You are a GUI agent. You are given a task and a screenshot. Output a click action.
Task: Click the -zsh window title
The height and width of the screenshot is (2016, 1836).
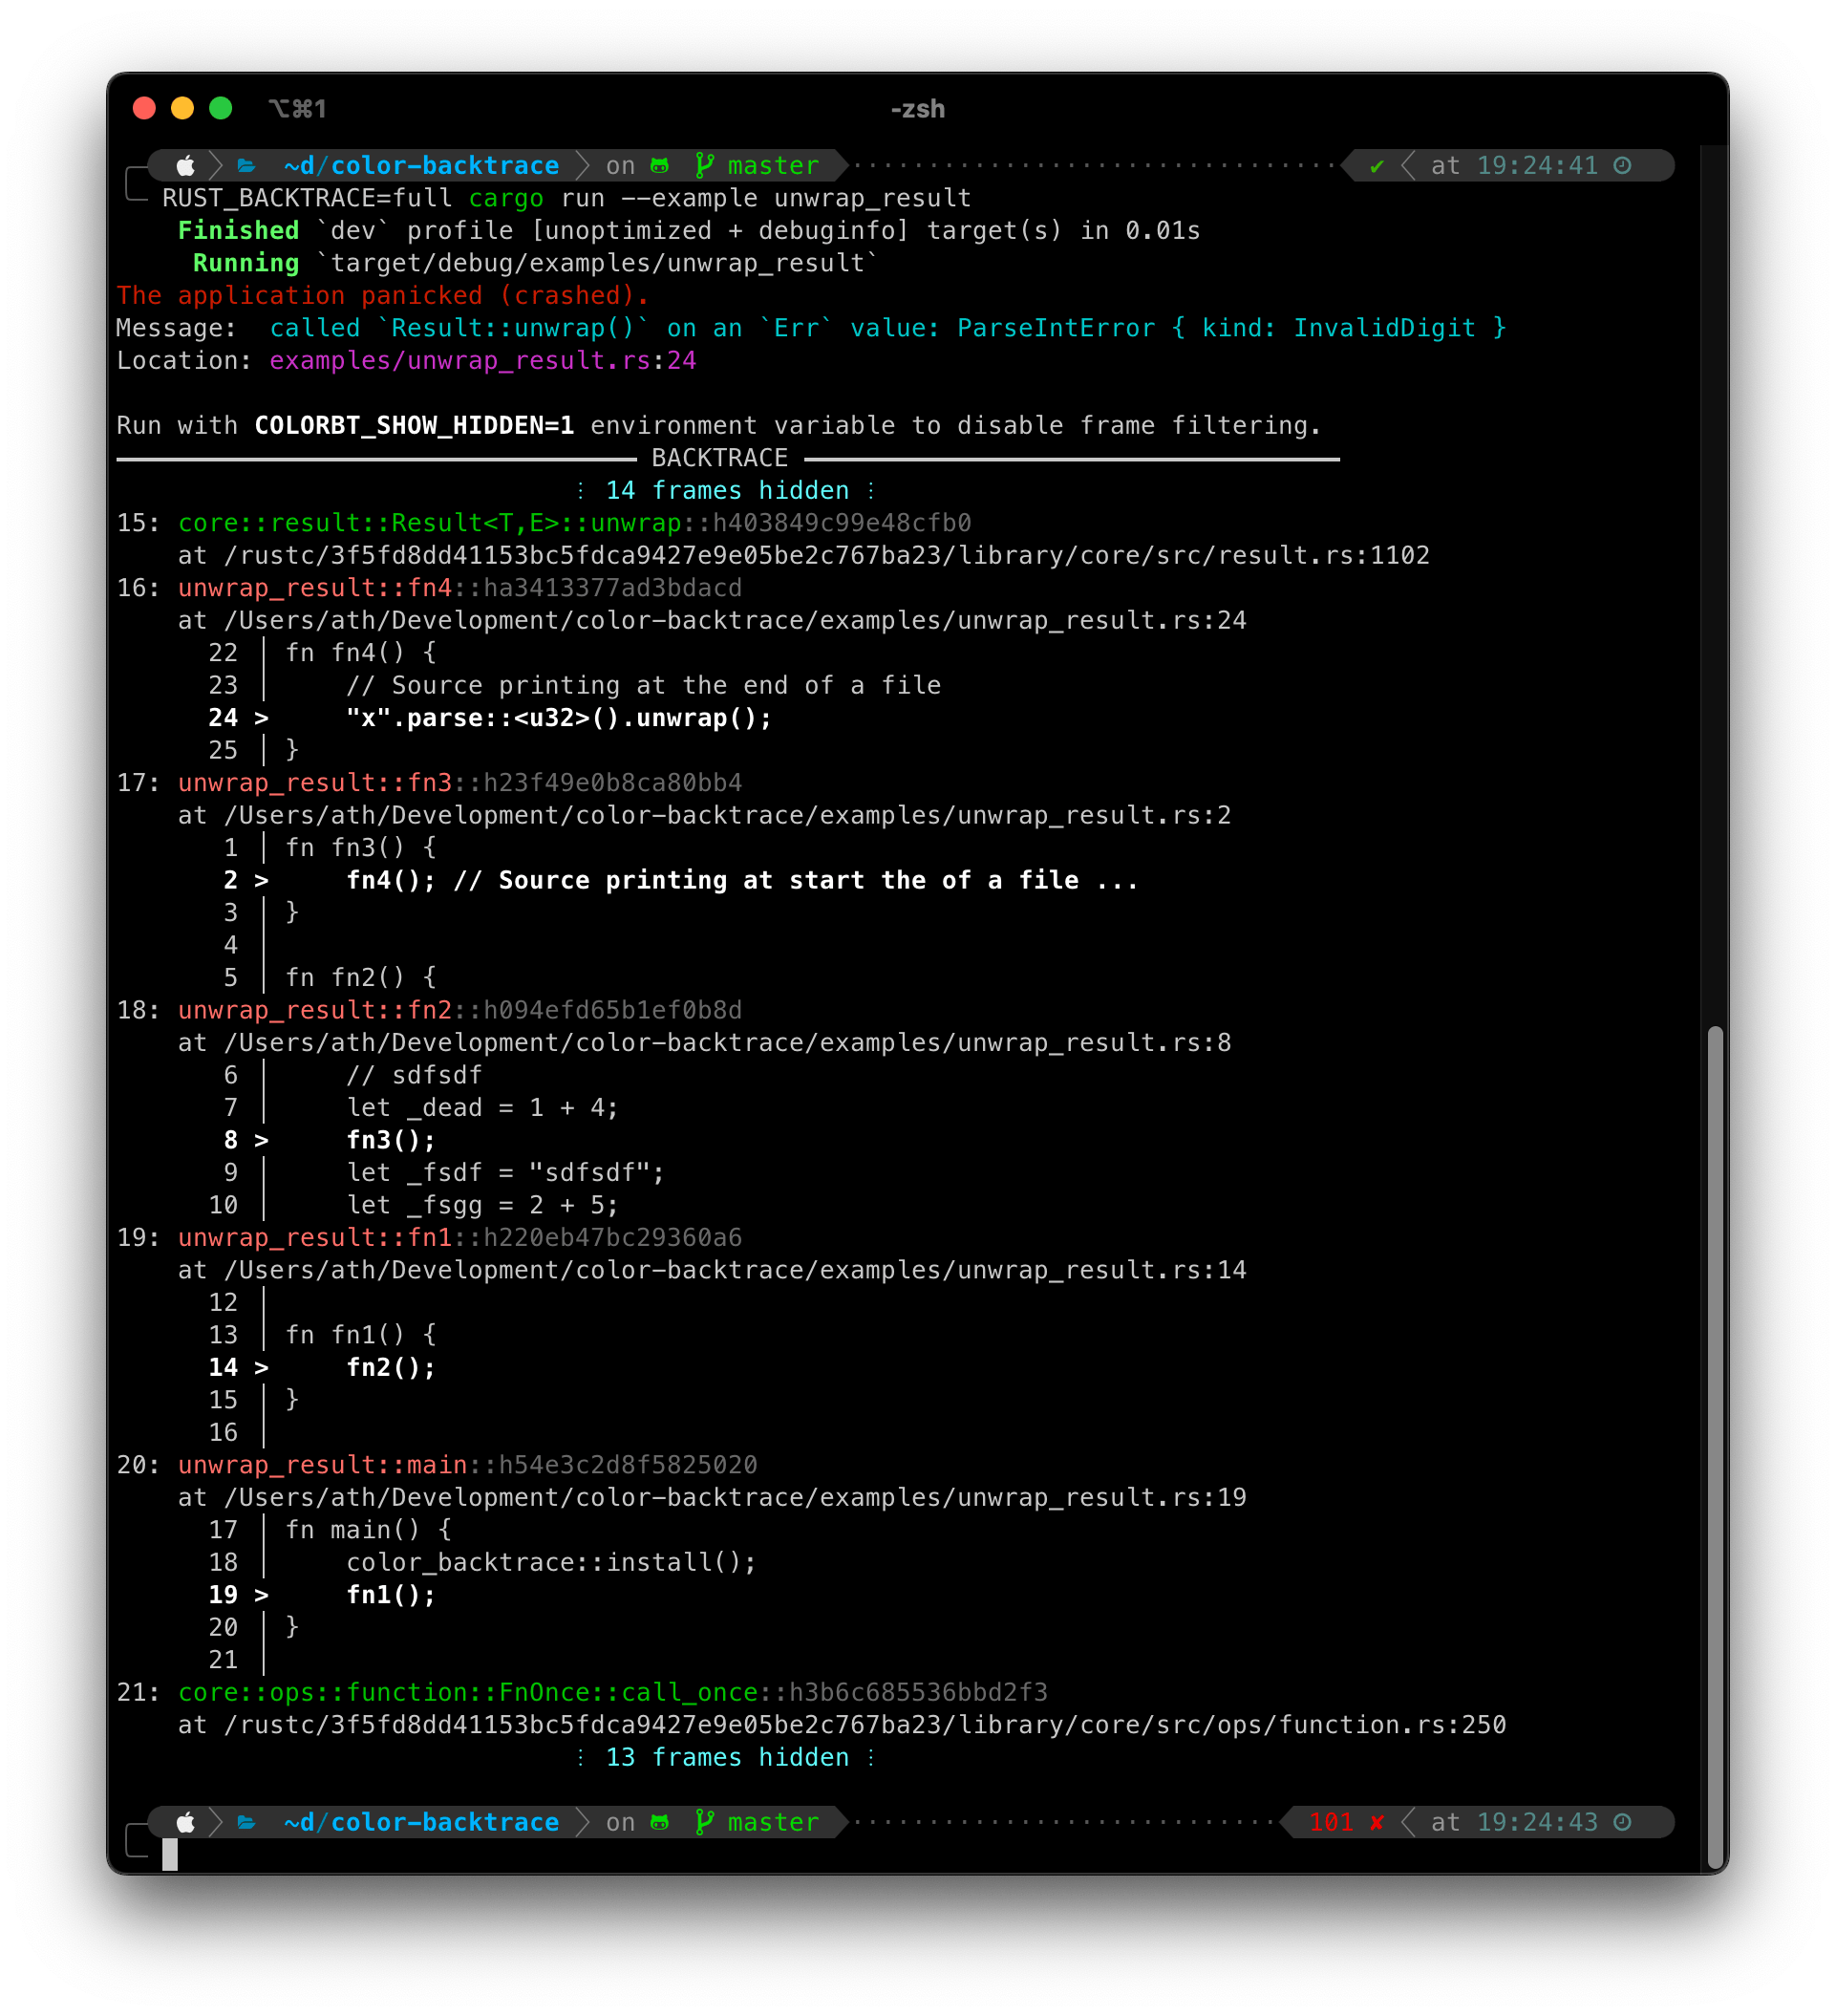click(917, 109)
